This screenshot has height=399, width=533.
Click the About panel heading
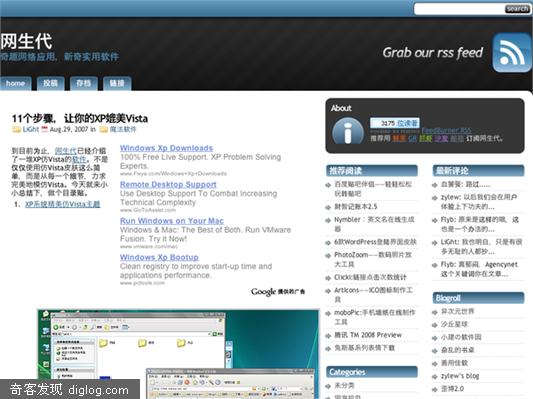coord(341,108)
